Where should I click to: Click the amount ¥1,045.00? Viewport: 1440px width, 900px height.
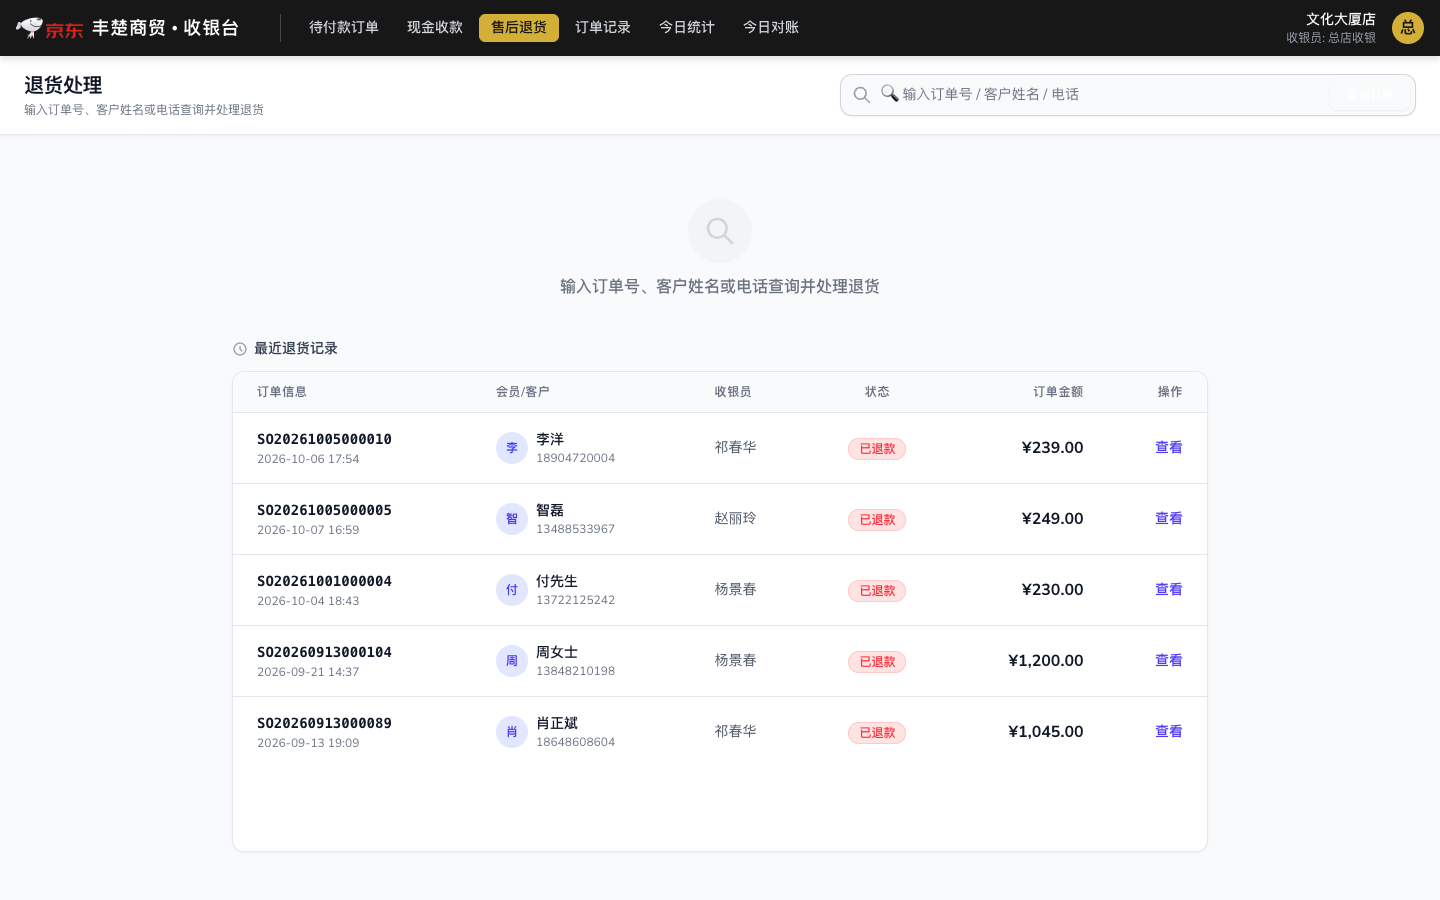(1046, 732)
